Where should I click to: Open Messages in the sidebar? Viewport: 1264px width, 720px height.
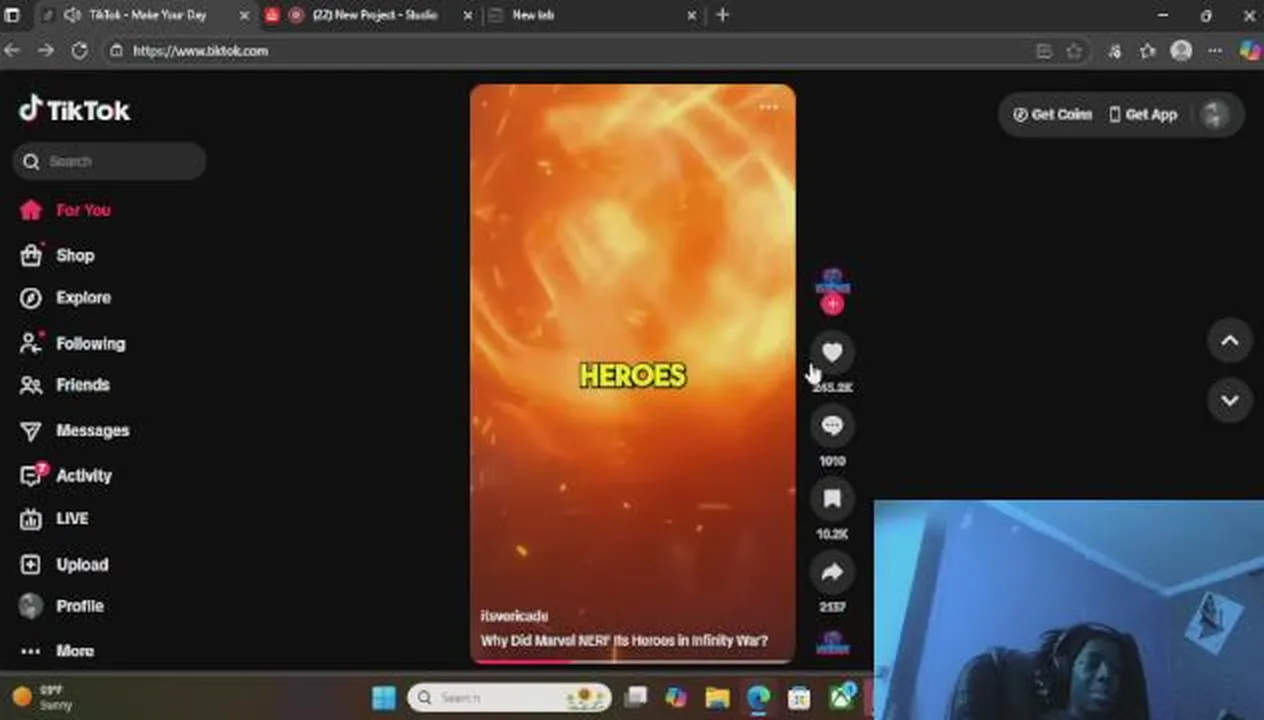pos(74,430)
